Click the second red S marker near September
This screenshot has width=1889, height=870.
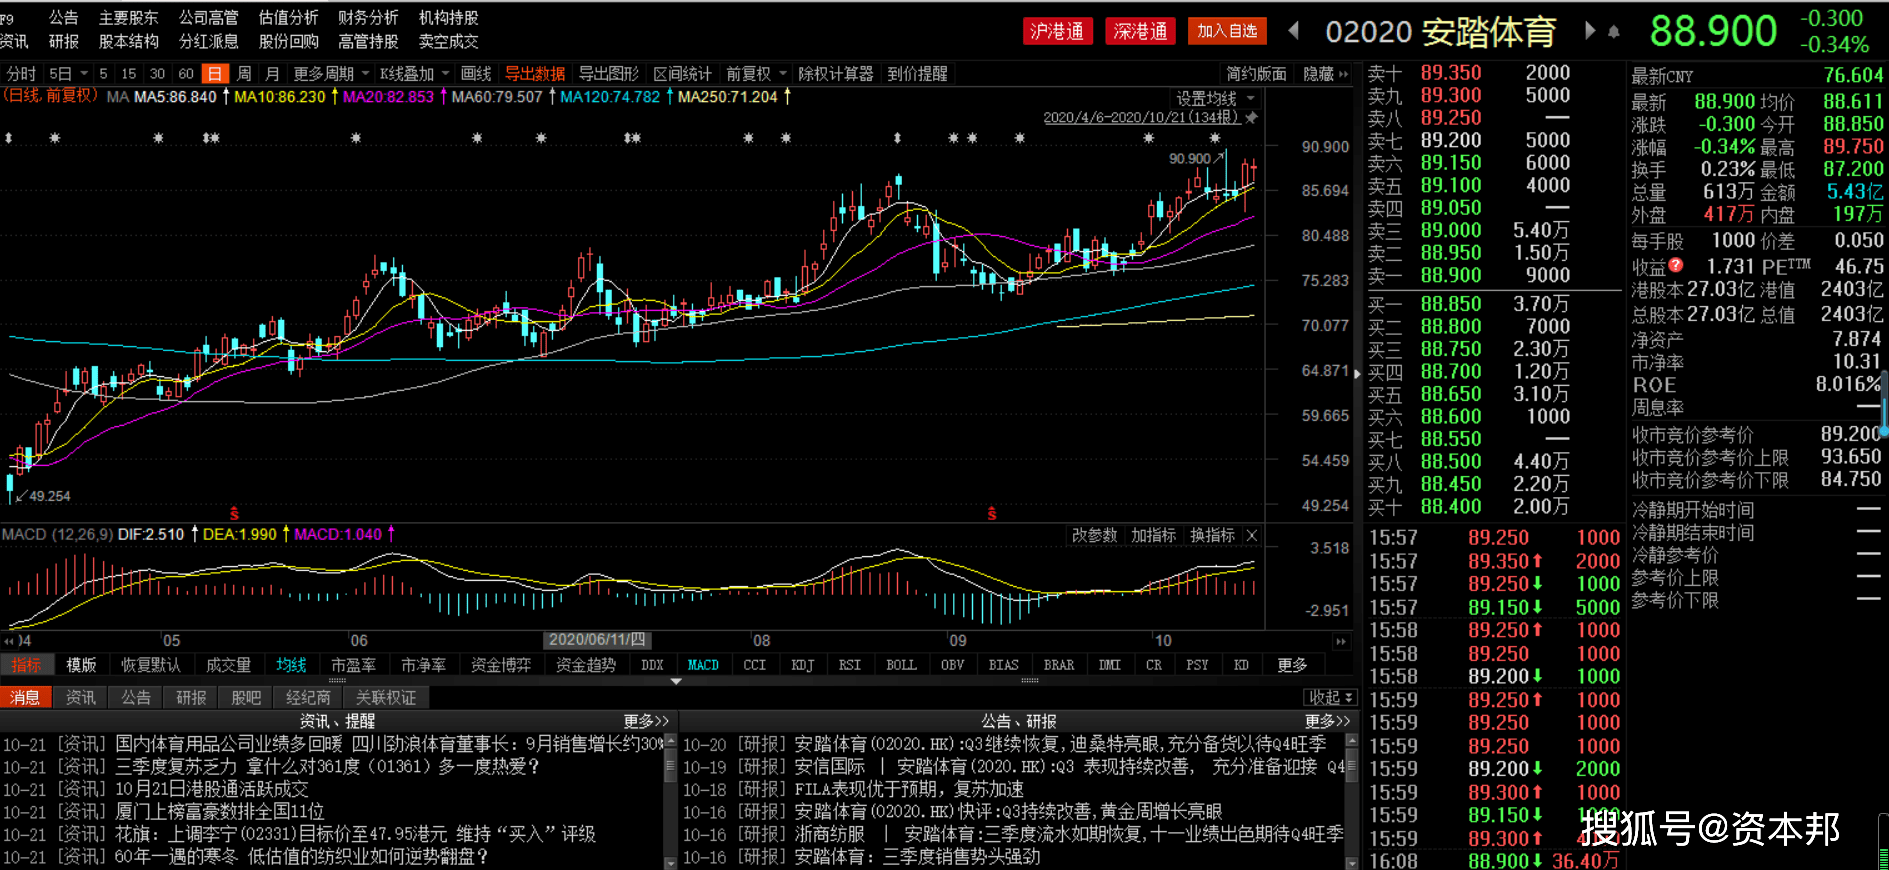coord(992,514)
